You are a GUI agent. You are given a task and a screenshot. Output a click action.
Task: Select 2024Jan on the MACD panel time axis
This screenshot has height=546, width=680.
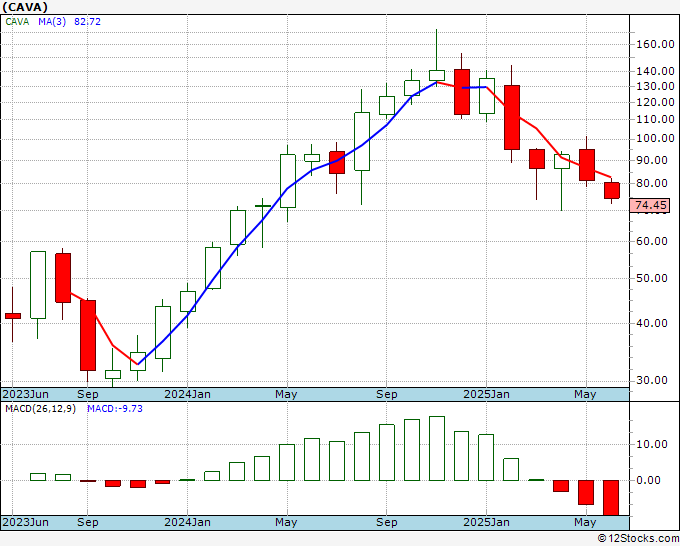pyautogui.click(x=187, y=522)
